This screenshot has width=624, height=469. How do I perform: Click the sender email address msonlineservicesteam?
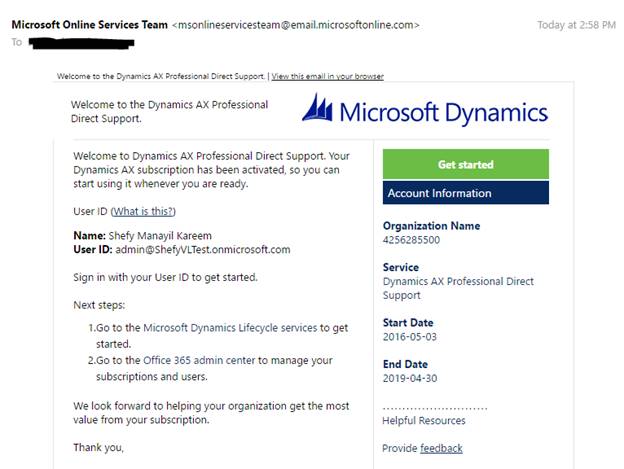click(x=295, y=24)
